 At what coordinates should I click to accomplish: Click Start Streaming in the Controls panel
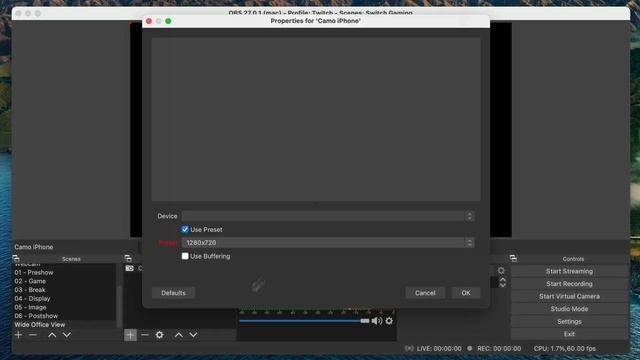(x=569, y=271)
